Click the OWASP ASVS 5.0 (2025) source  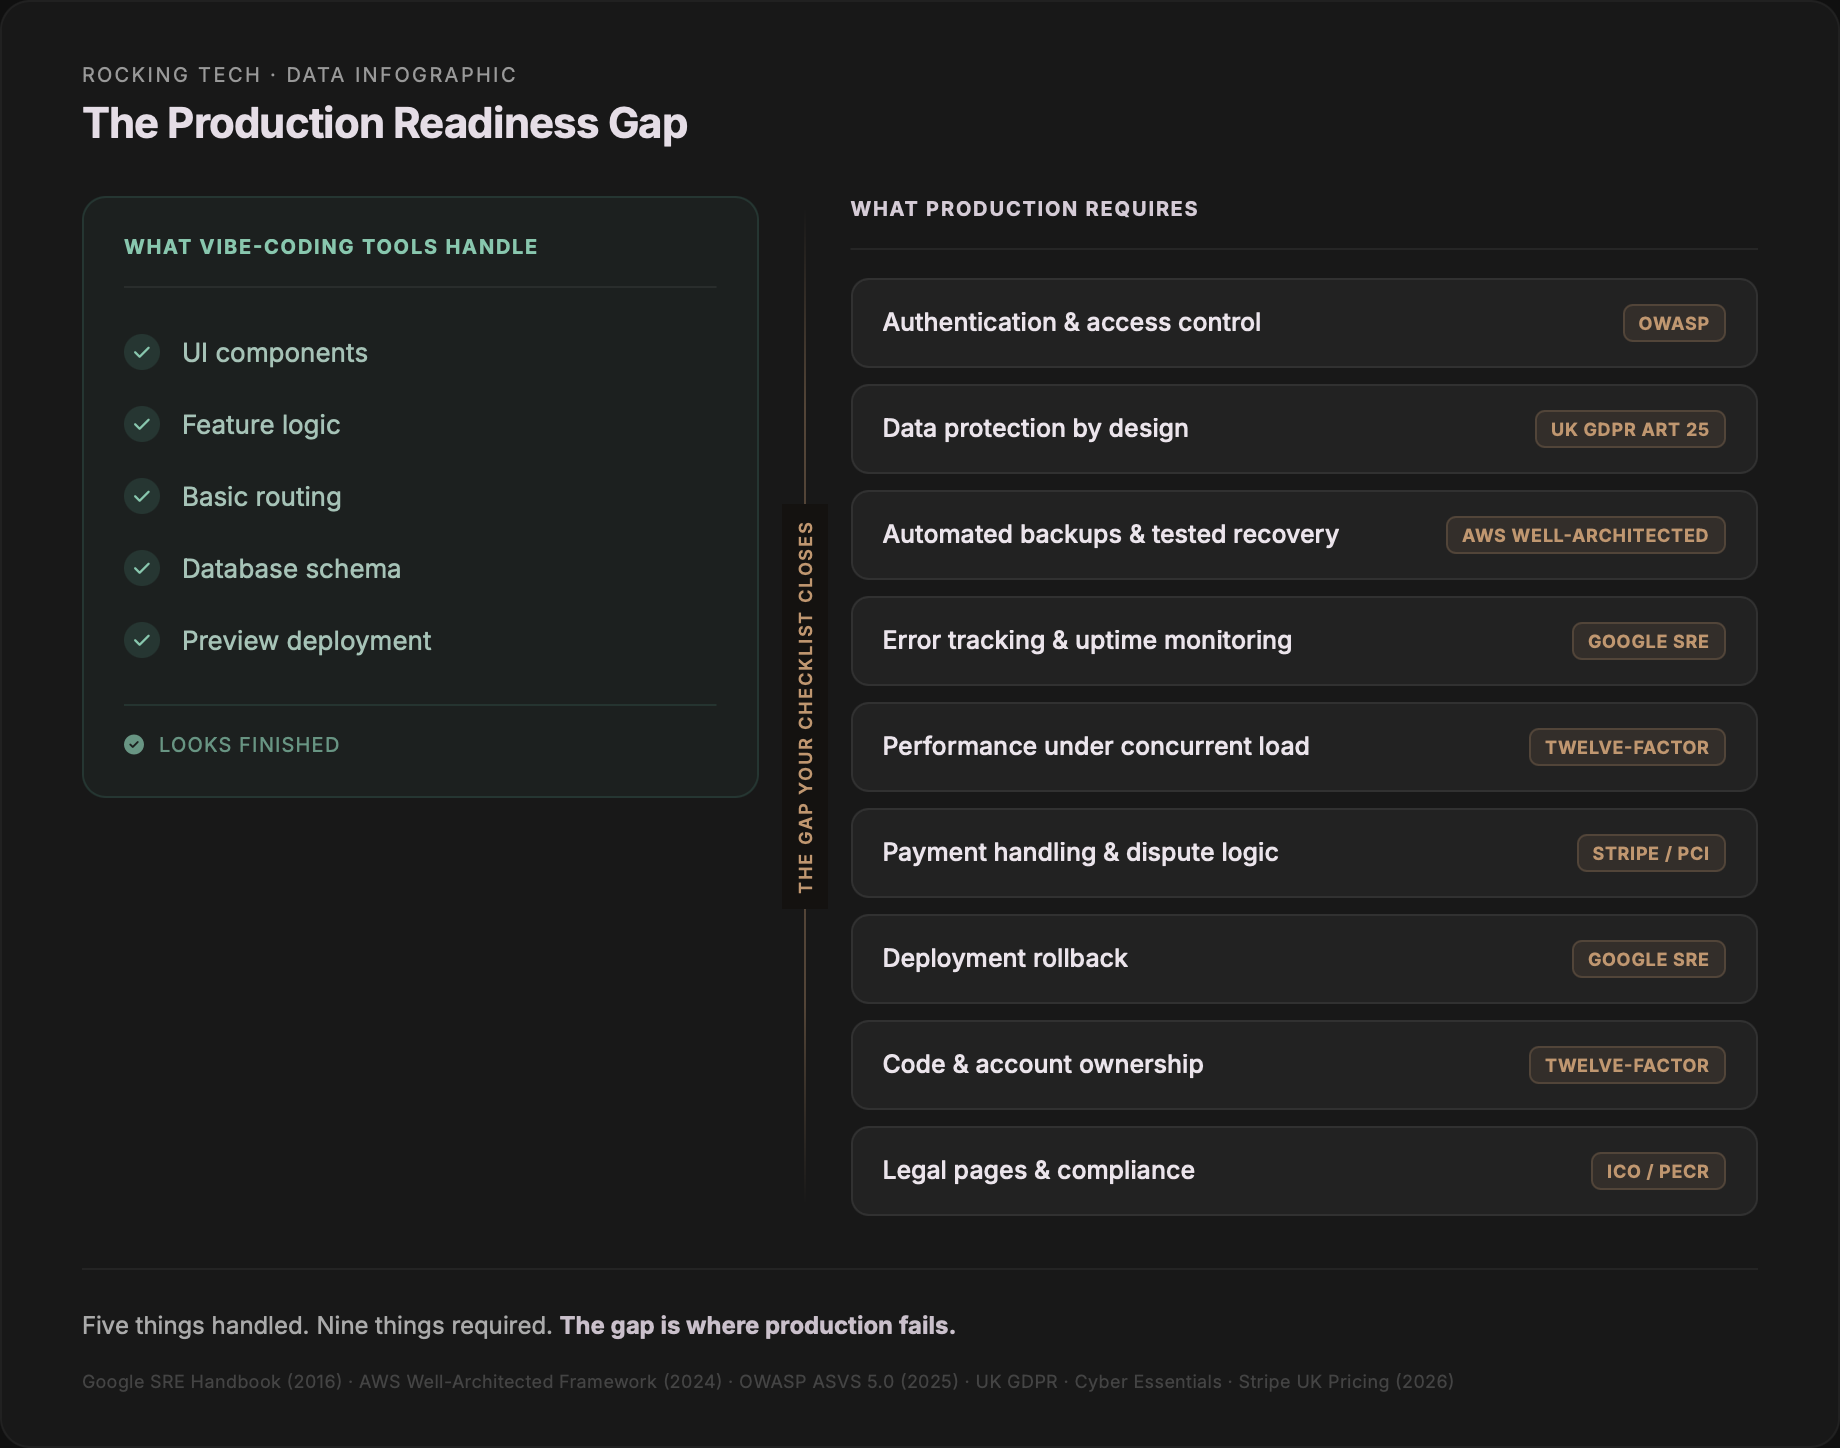tap(848, 1382)
